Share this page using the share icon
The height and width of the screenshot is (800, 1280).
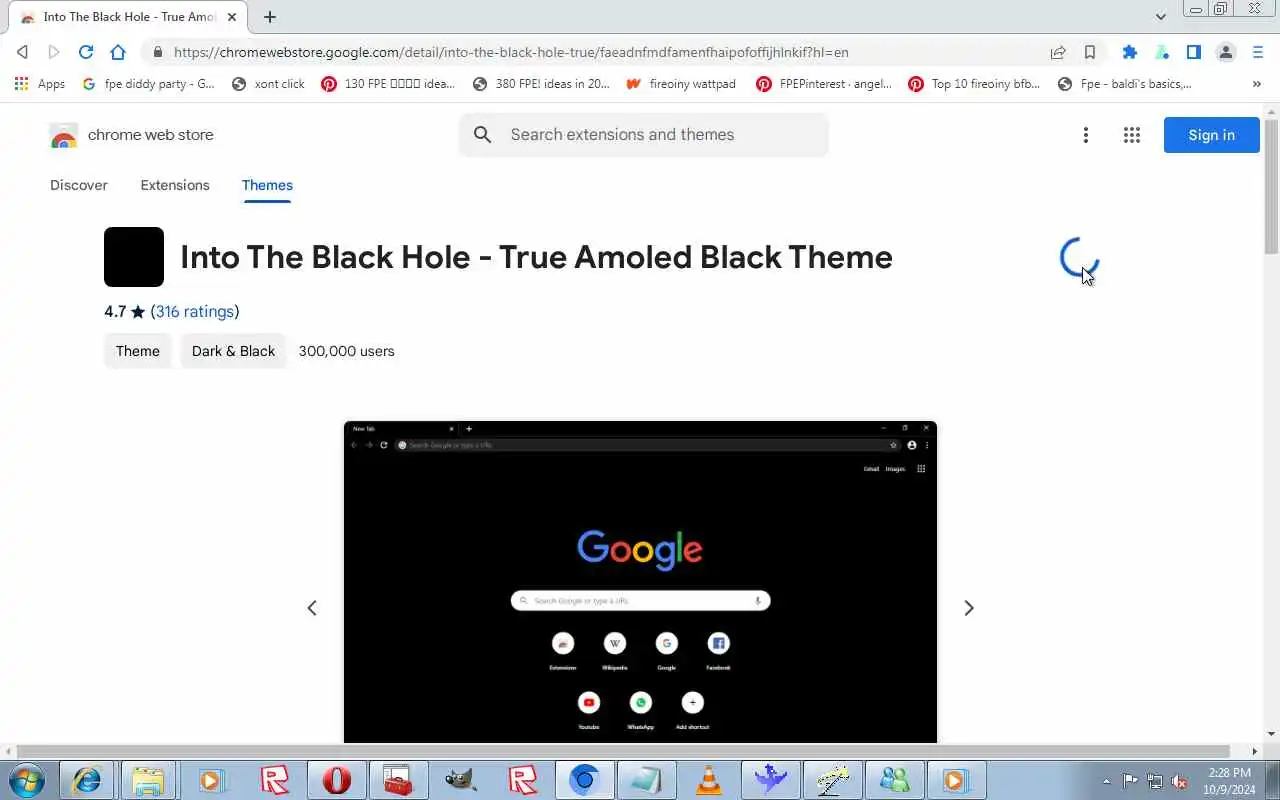[x=1058, y=52]
